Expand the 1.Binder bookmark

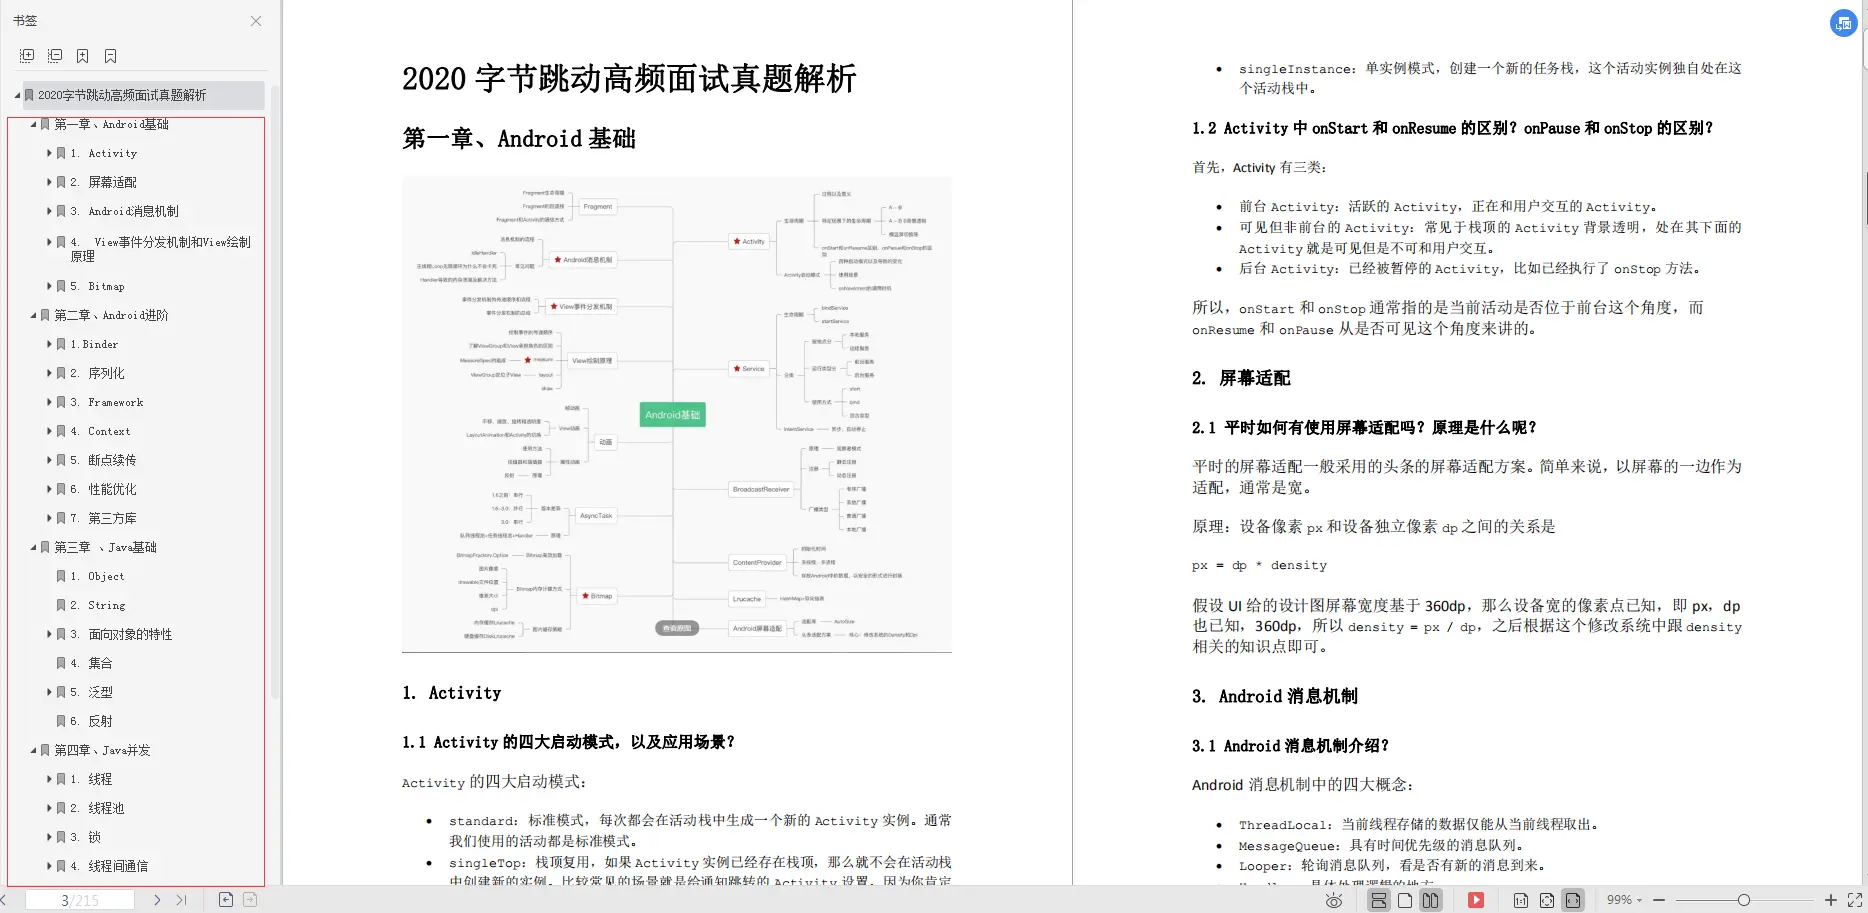[49, 344]
